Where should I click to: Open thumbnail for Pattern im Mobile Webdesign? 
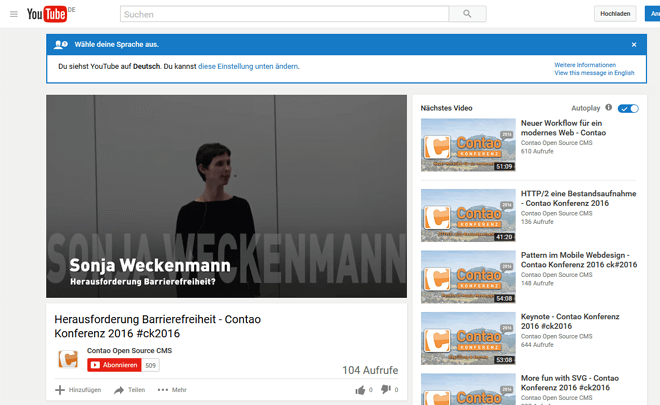[x=468, y=277]
